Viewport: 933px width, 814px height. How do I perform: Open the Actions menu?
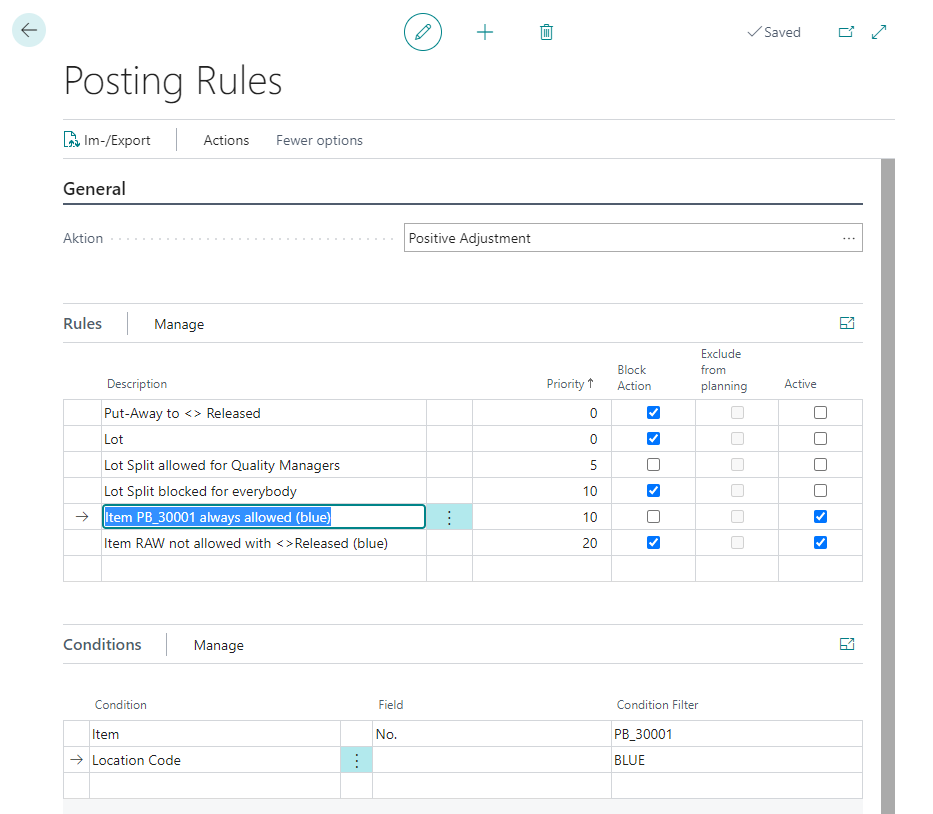point(226,140)
